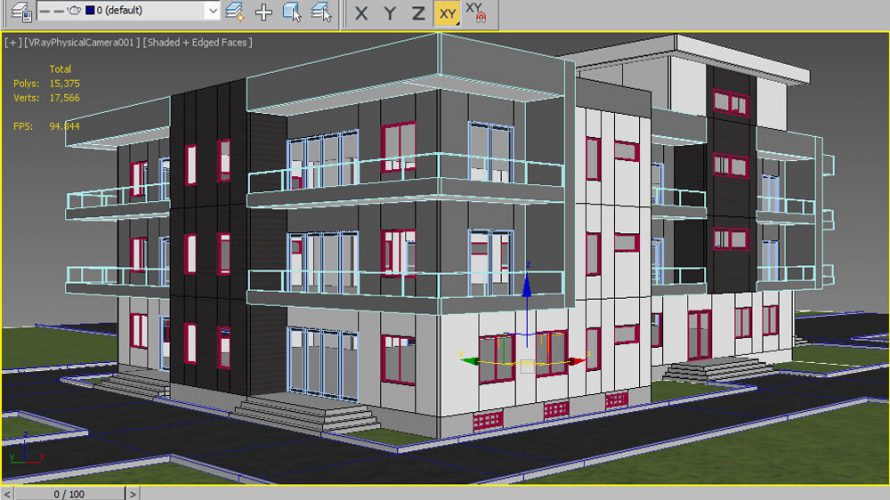Add selection to current layer plus icon
The width and height of the screenshot is (890, 500).
click(263, 12)
